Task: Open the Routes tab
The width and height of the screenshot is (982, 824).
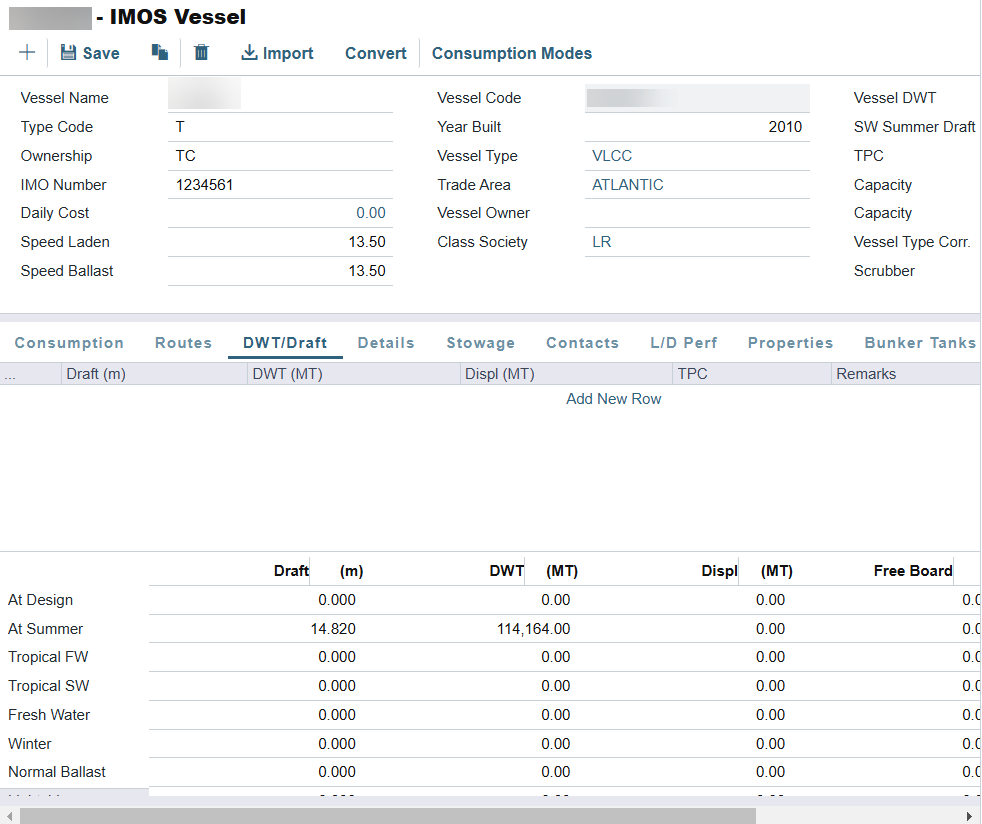Action: pos(183,343)
